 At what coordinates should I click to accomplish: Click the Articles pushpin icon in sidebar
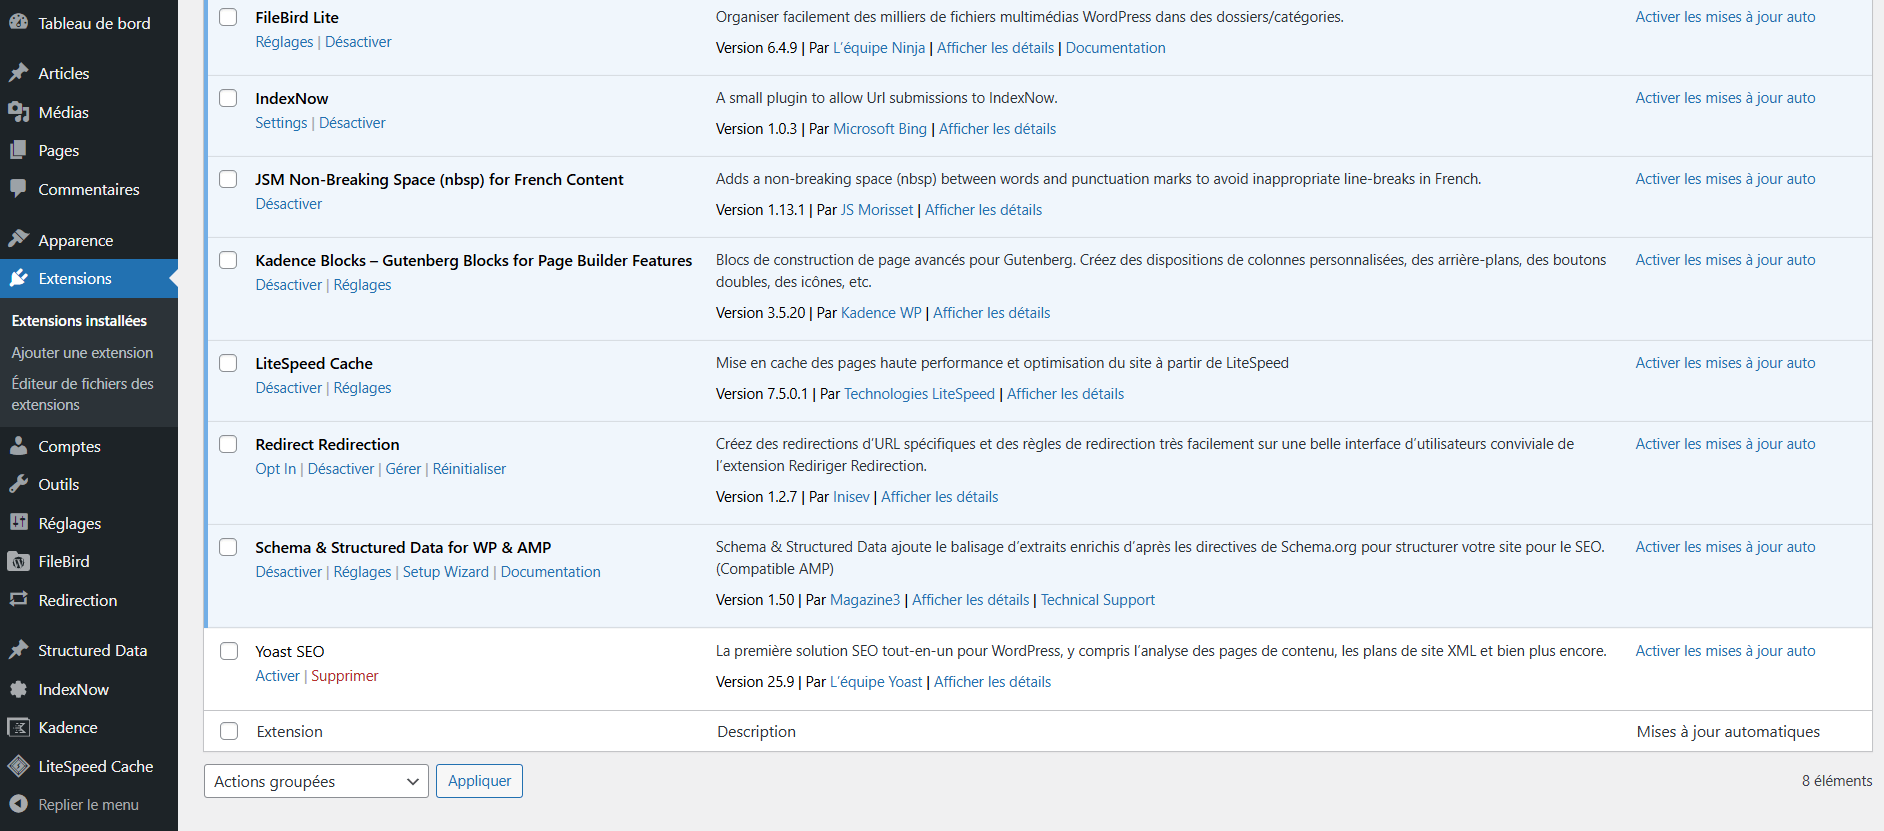(x=18, y=73)
